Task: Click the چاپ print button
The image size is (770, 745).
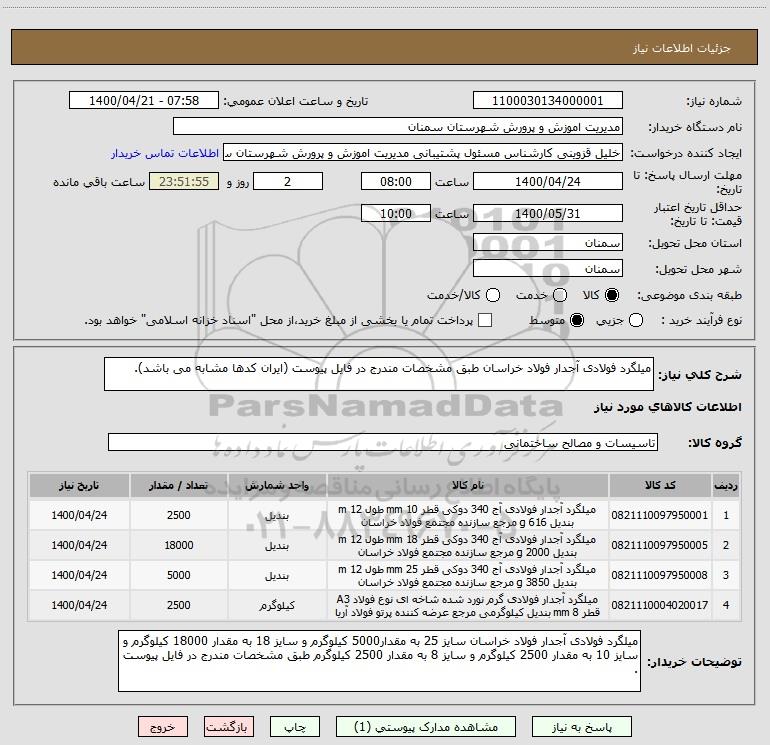Action: point(295,727)
